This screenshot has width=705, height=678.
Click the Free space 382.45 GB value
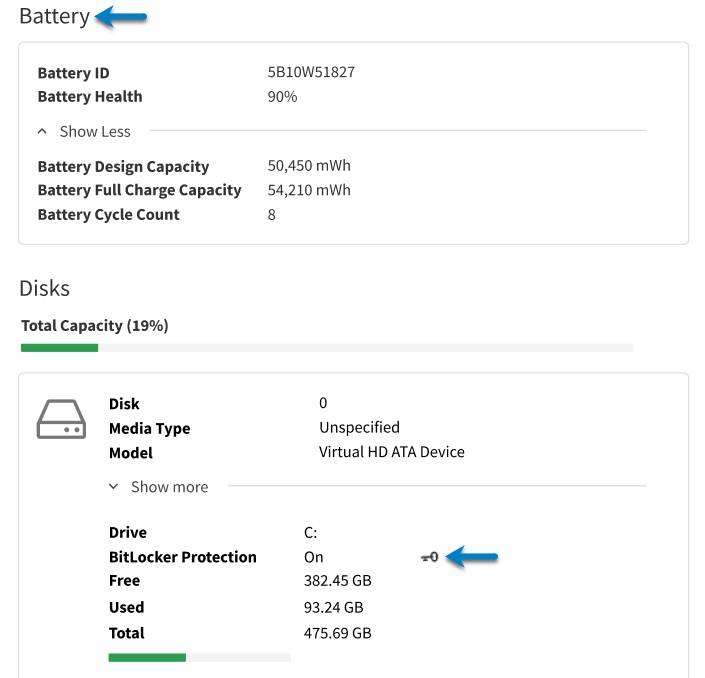click(x=338, y=581)
